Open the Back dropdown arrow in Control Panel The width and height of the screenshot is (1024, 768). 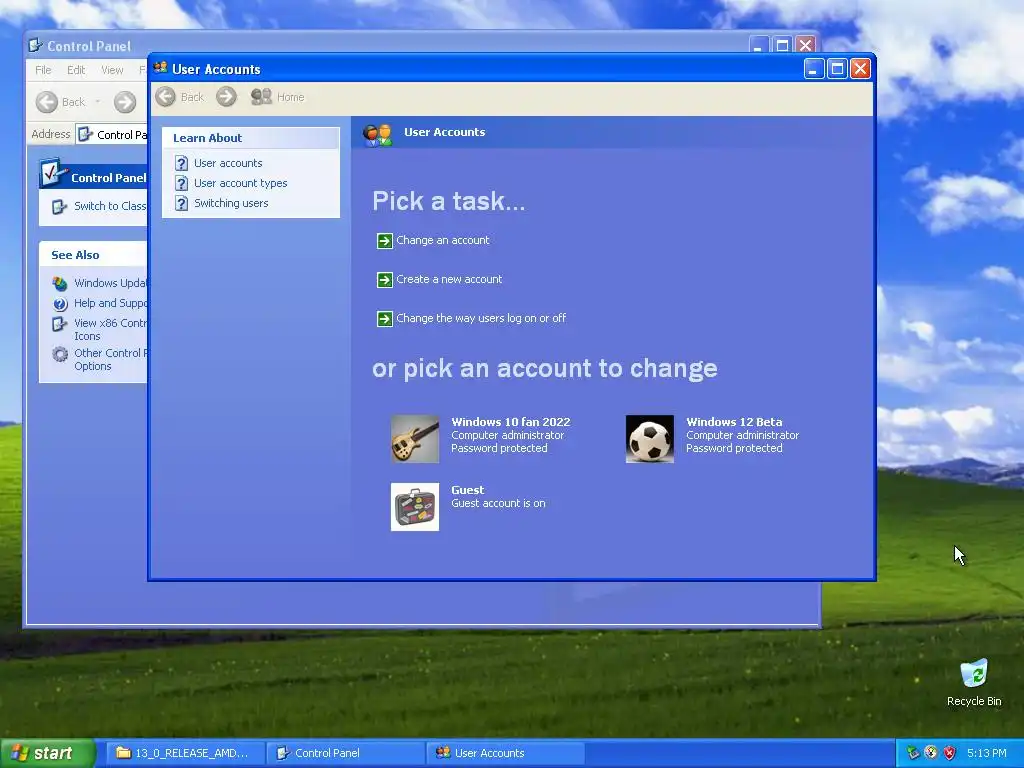98,102
